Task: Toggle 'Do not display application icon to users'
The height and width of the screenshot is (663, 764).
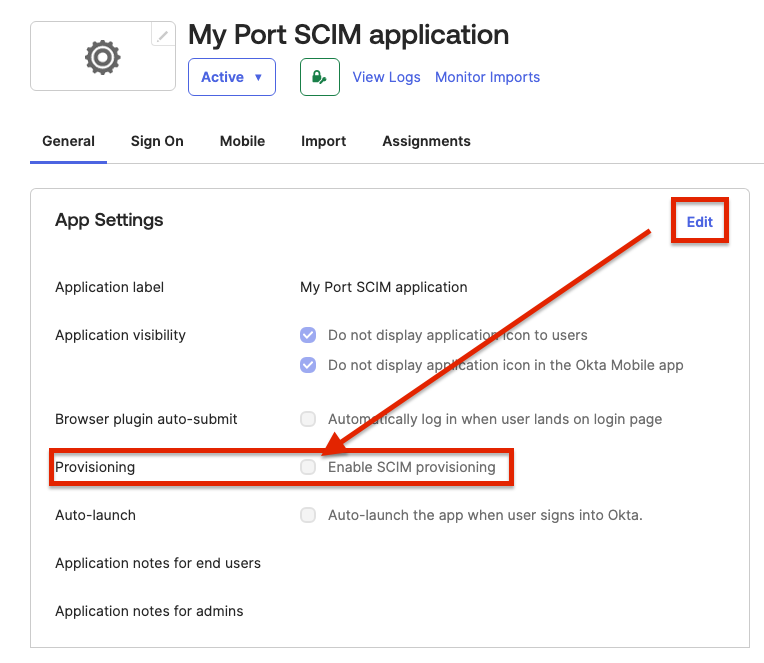Action: [x=308, y=335]
